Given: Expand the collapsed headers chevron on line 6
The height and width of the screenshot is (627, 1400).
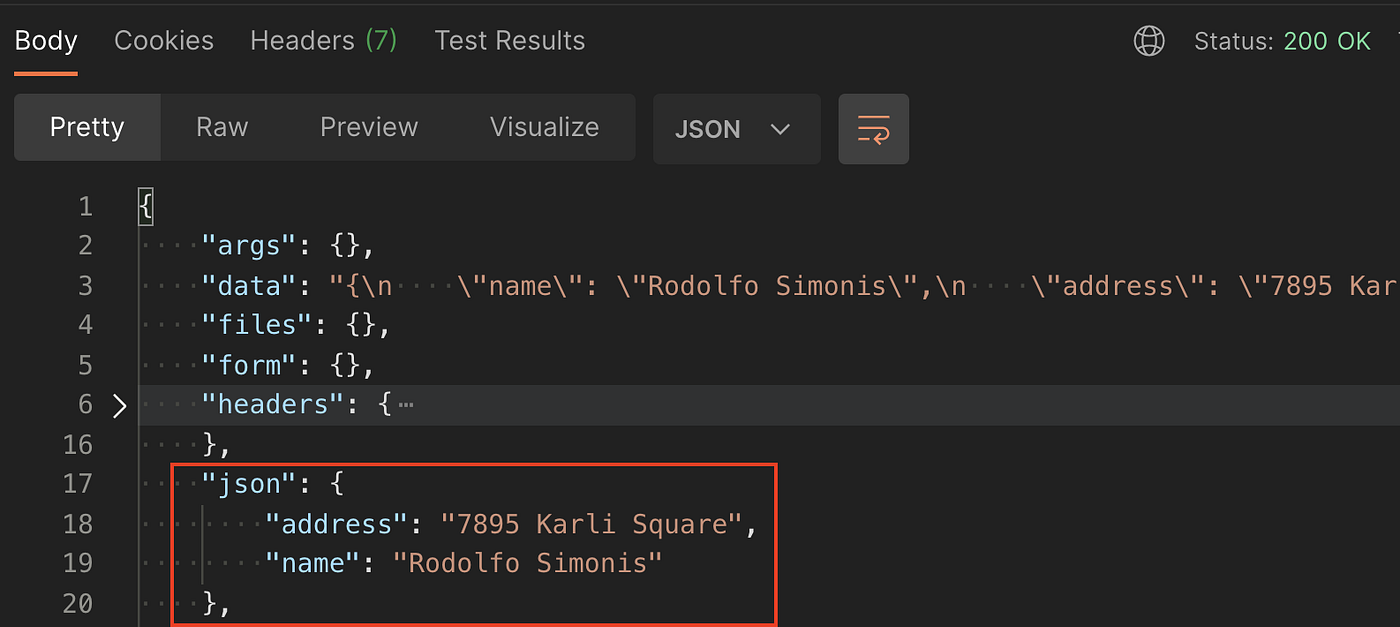Looking at the screenshot, I should pyautogui.click(x=119, y=405).
